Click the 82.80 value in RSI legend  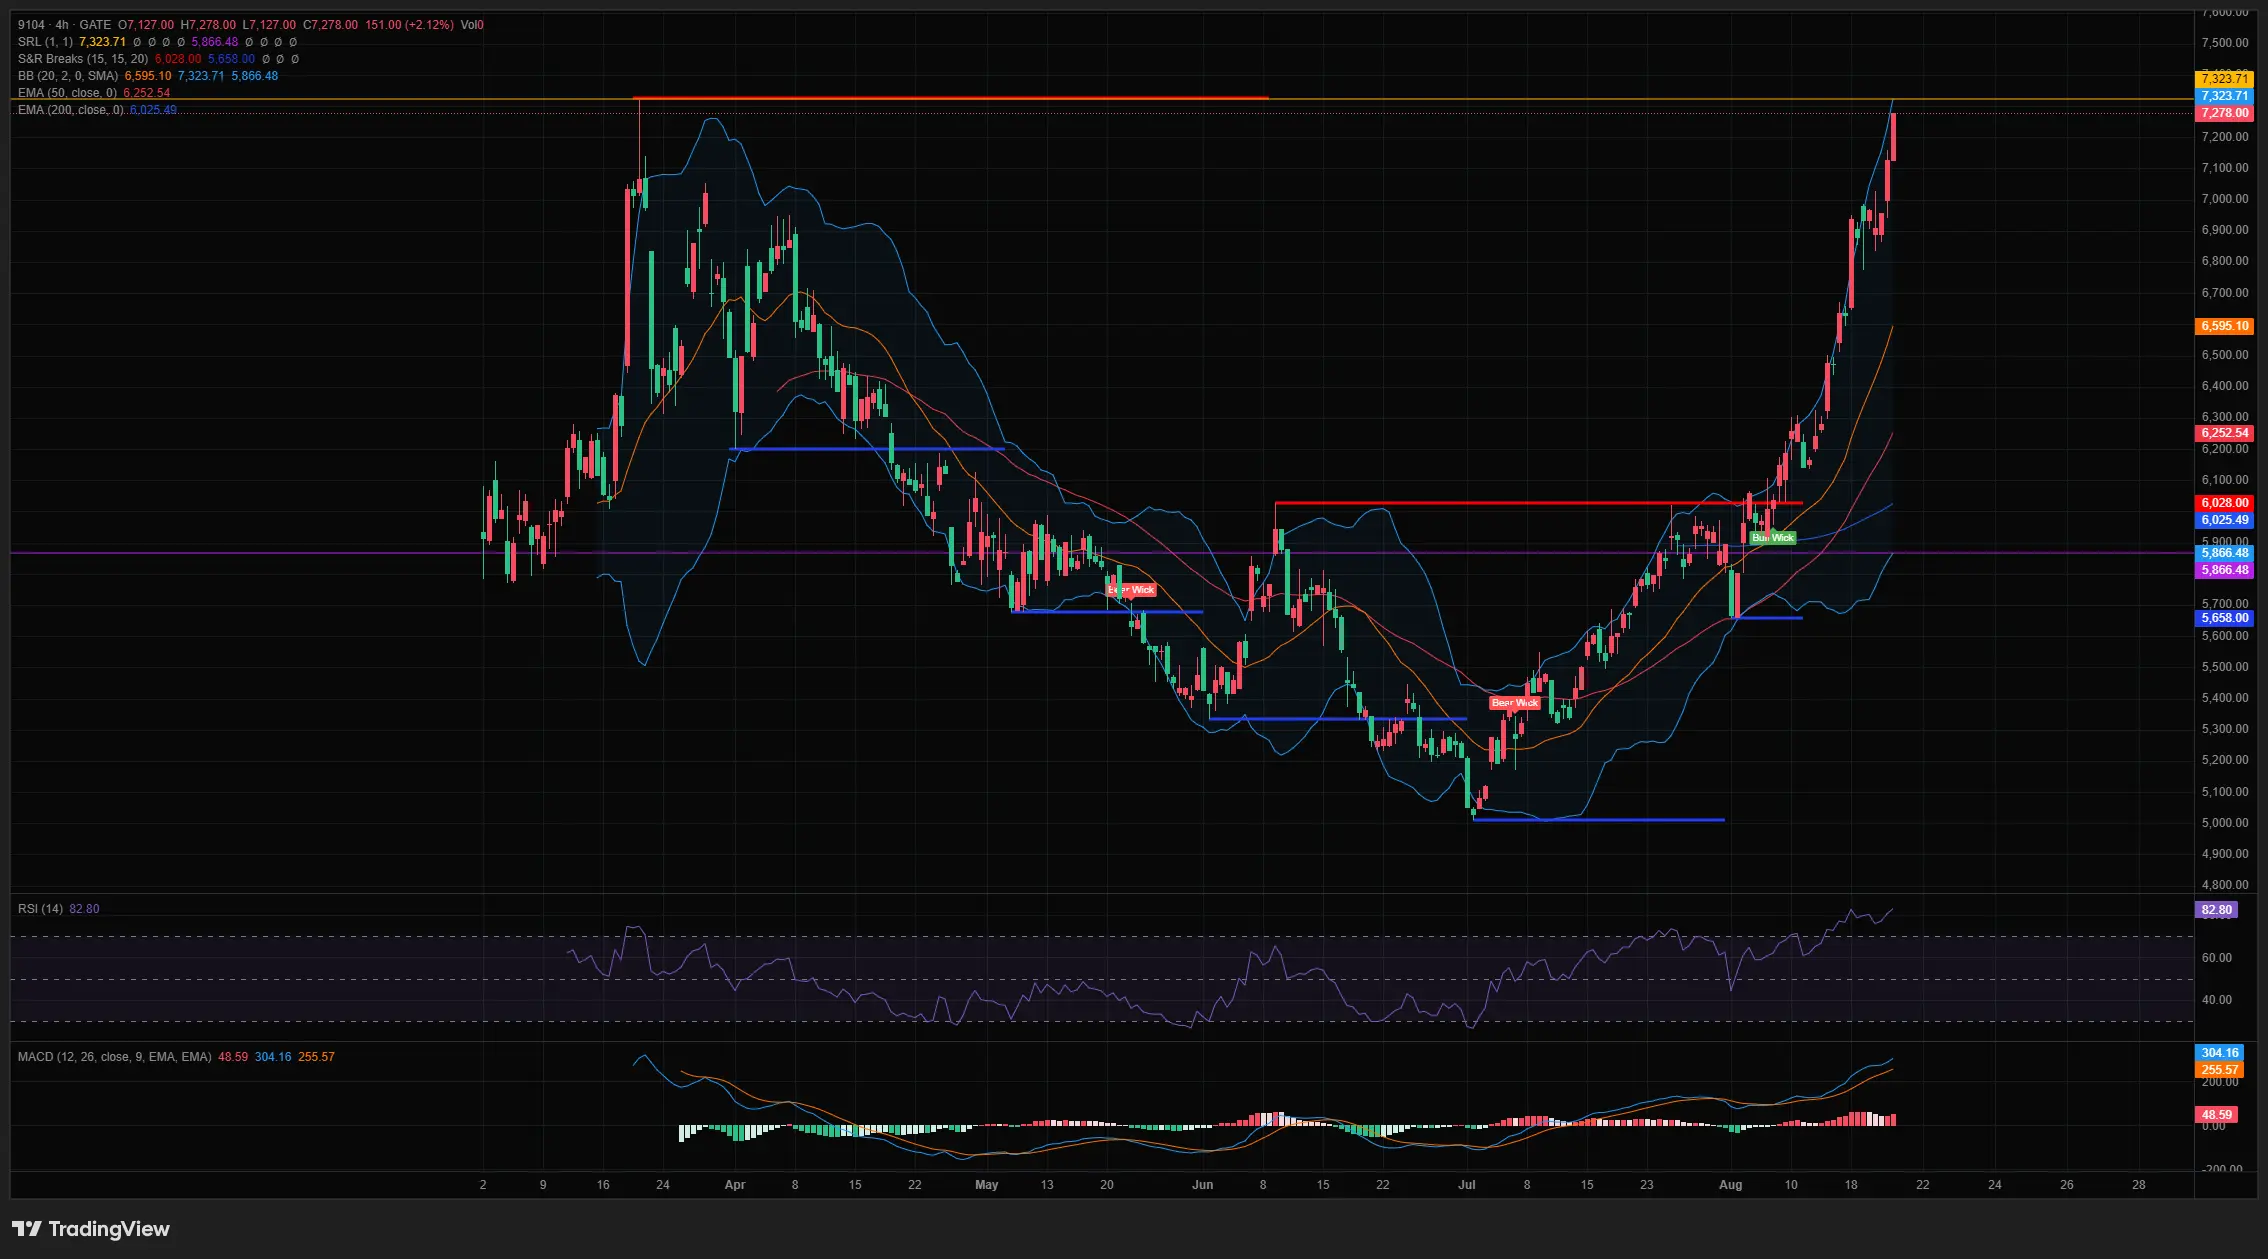click(84, 909)
